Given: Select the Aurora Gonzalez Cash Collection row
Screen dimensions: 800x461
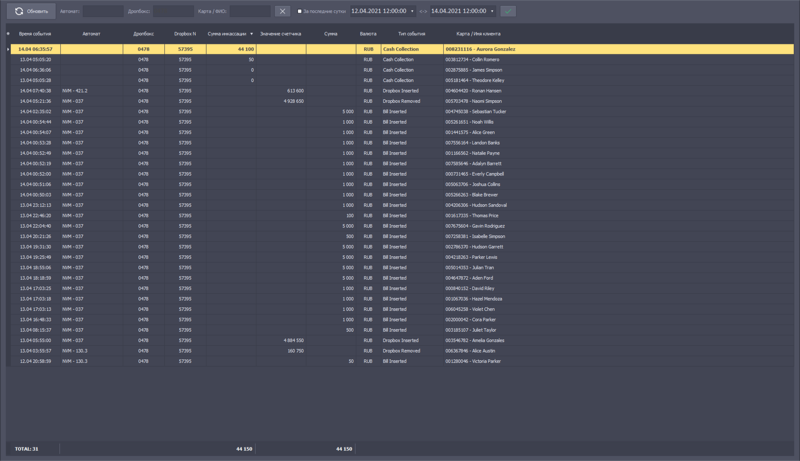Looking at the screenshot, I should click(x=400, y=49).
